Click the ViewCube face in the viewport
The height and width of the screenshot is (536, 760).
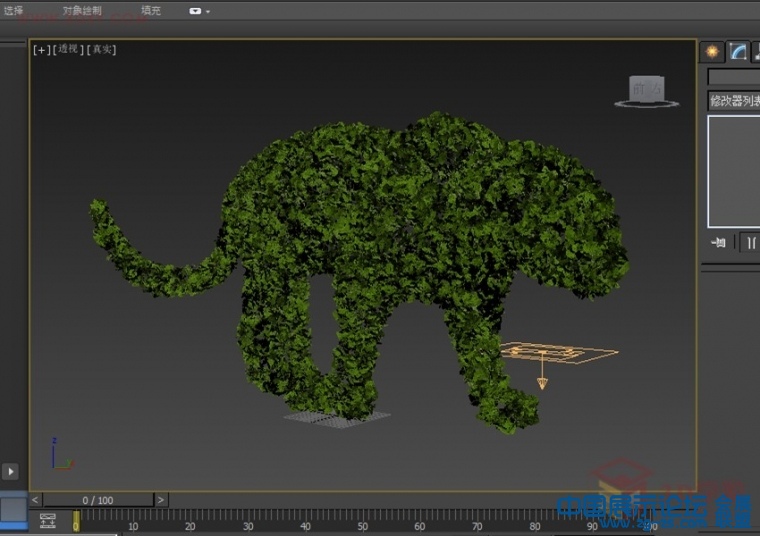coord(647,89)
